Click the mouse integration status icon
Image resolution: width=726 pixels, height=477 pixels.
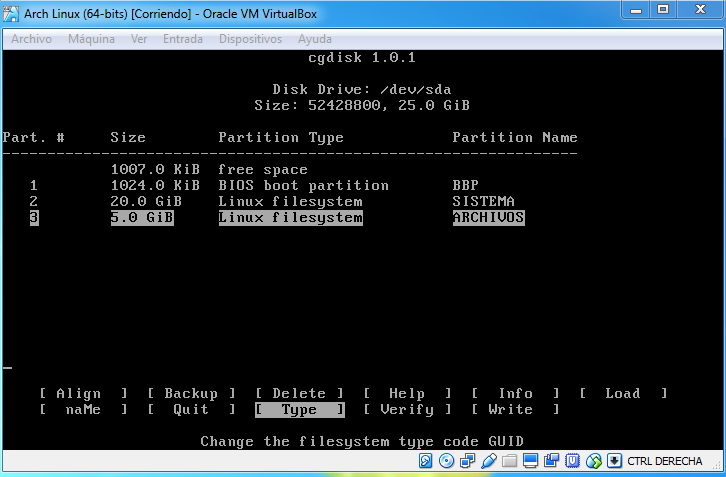[x=593, y=461]
